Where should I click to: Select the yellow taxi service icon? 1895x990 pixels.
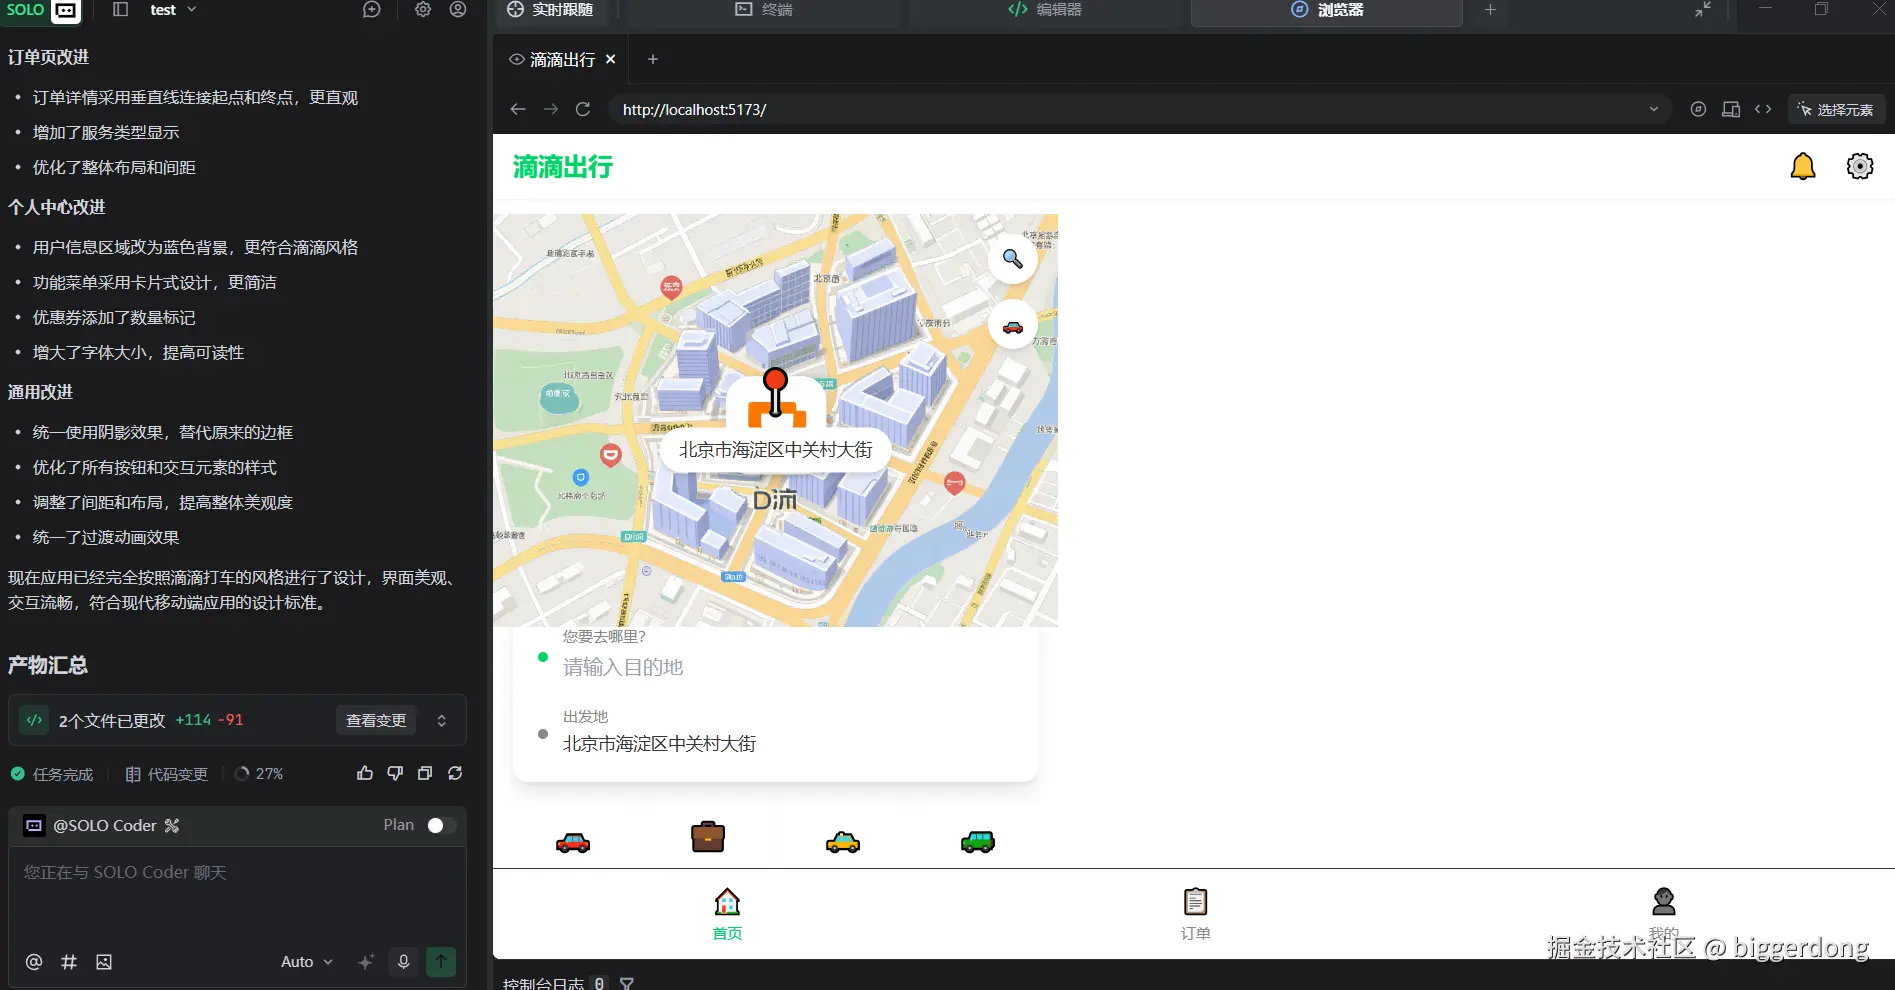point(843,842)
